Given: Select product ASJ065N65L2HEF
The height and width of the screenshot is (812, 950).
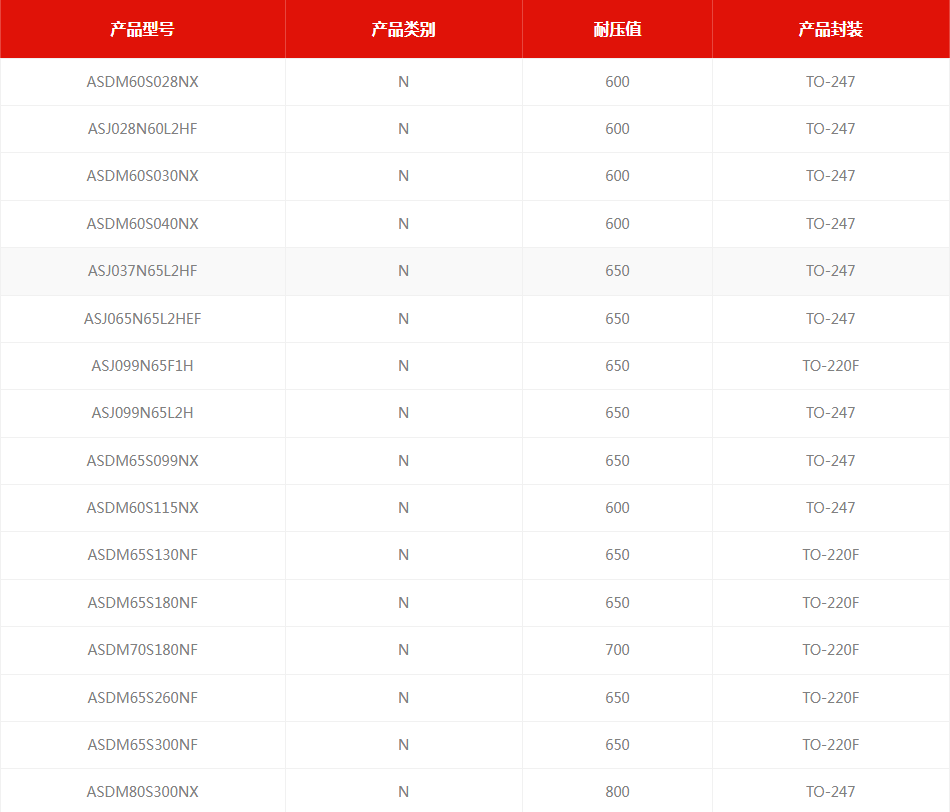Looking at the screenshot, I should coord(142,319).
